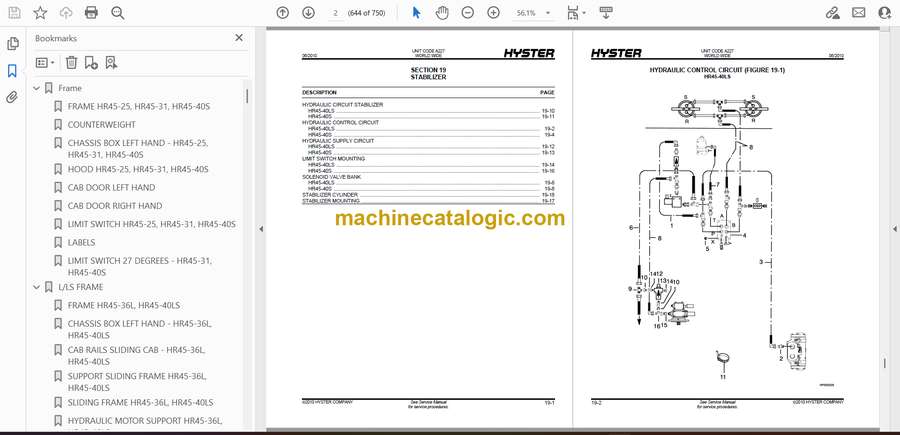Image resolution: width=900 pixels, height=435 pixels.
Task: Click the Save file icon
Action: tap(14, 13)
